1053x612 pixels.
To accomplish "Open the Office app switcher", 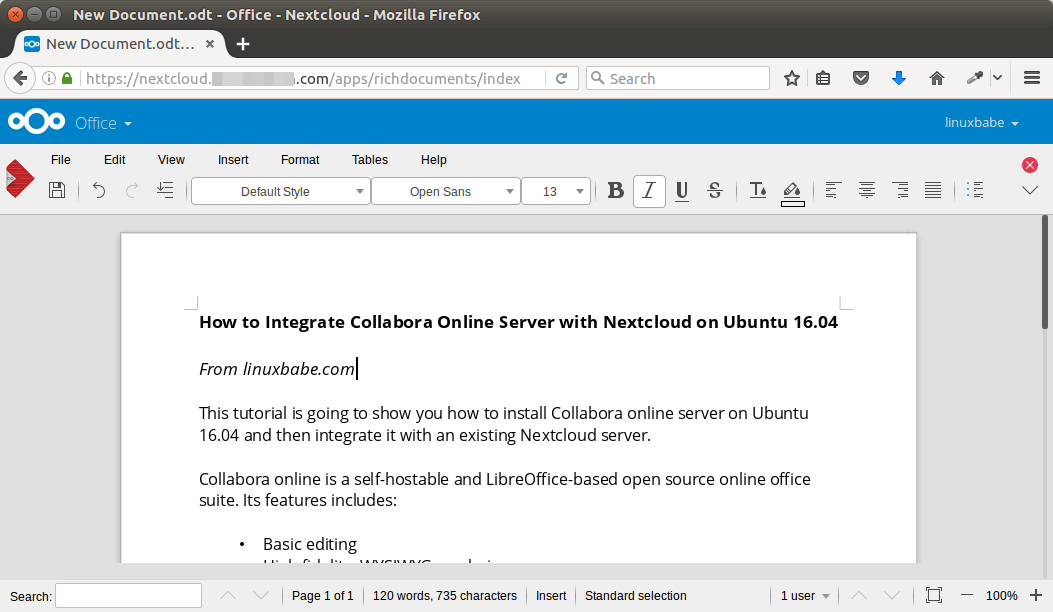I will (x=103, y=123).
